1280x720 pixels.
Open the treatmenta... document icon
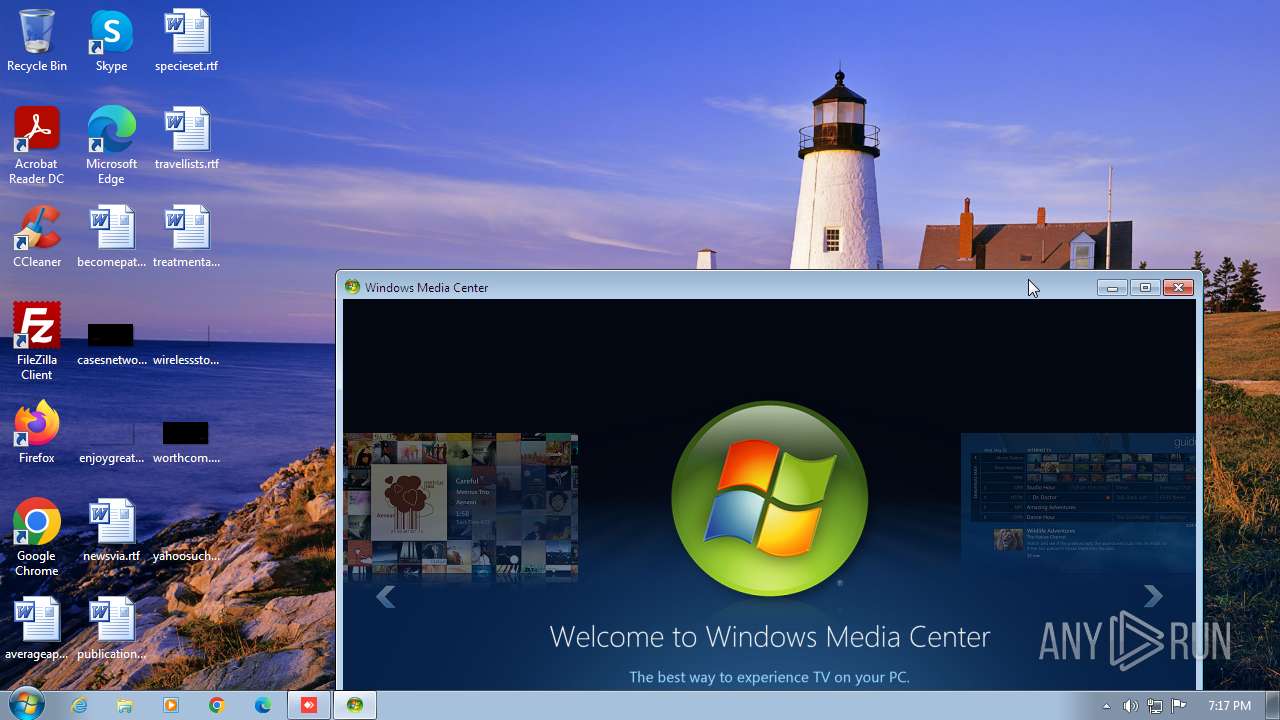pyautogui.click(x=187, y=236)
